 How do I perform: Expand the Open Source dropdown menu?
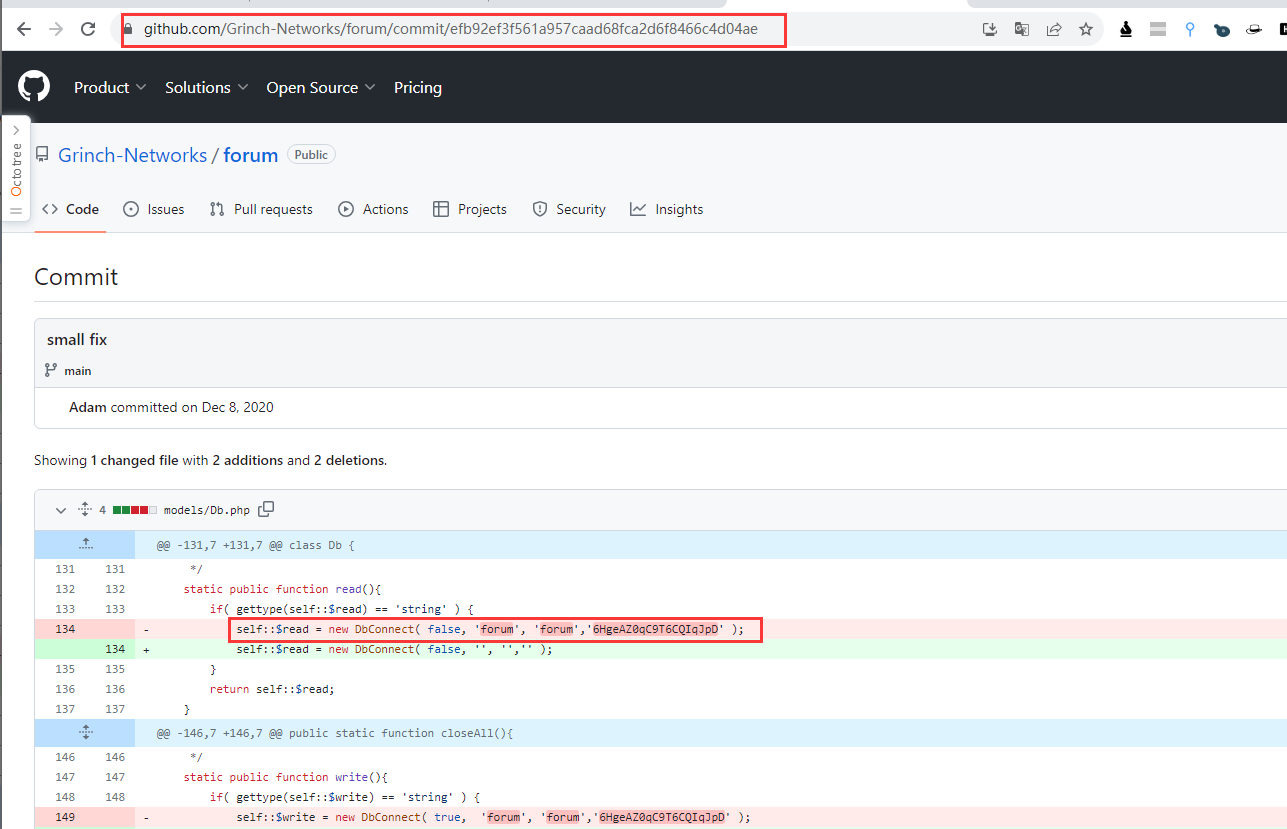(321, 88)
